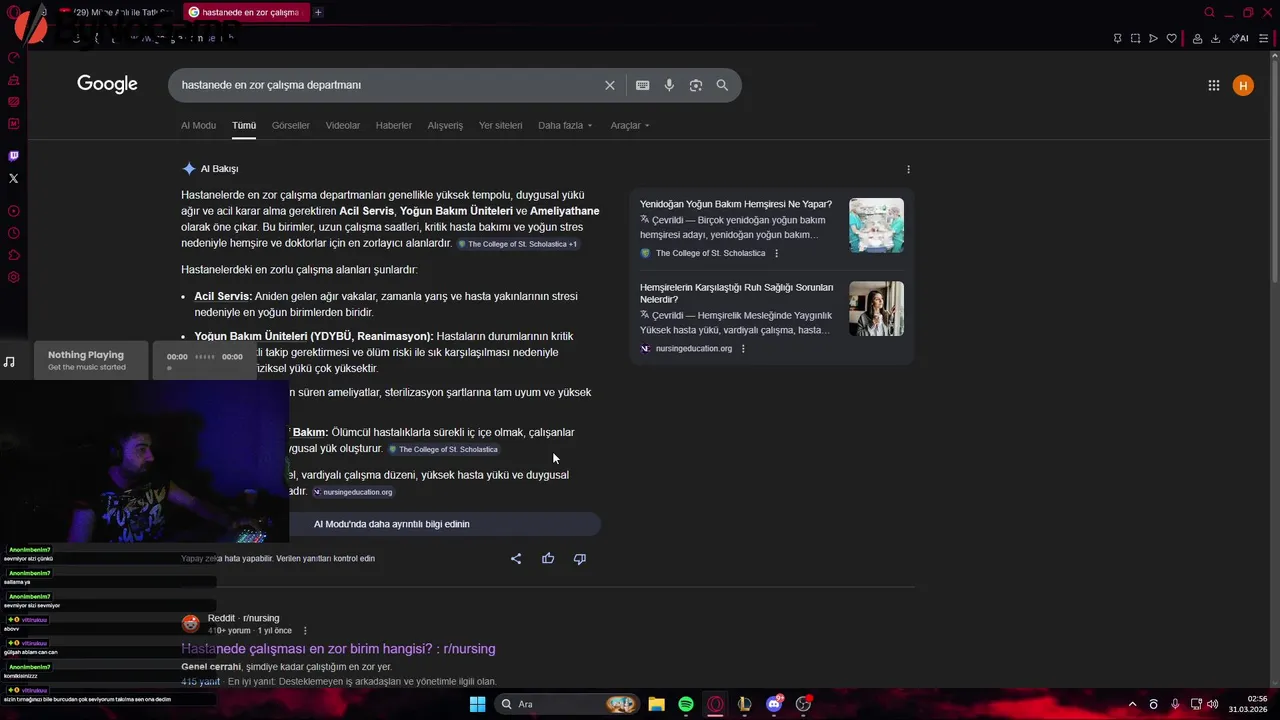Open the newborn ICU article thumbnail

click(x=876, y=225)
